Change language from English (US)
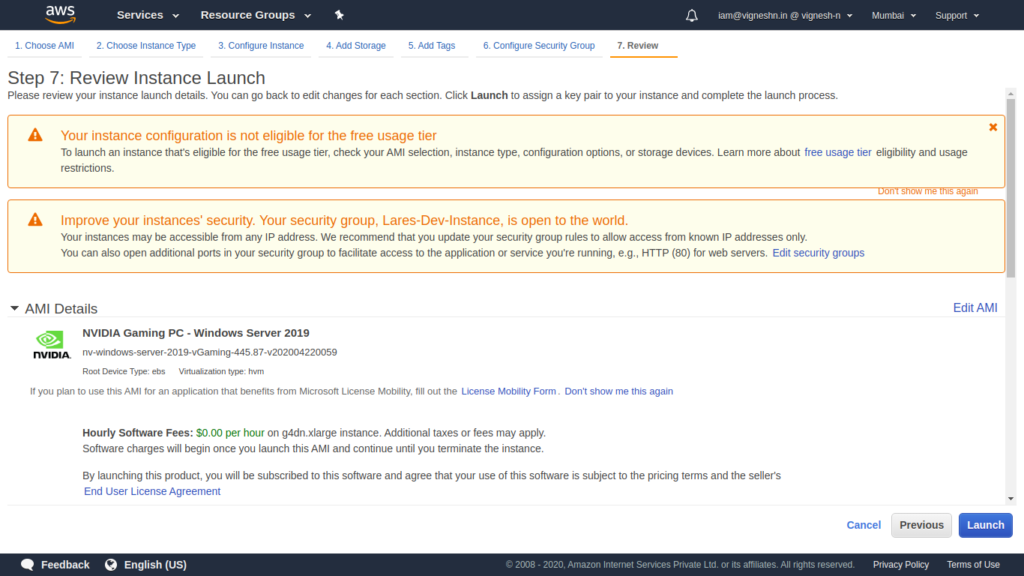The height and width of the screenshot is (576, 1024). coord(155,565)
